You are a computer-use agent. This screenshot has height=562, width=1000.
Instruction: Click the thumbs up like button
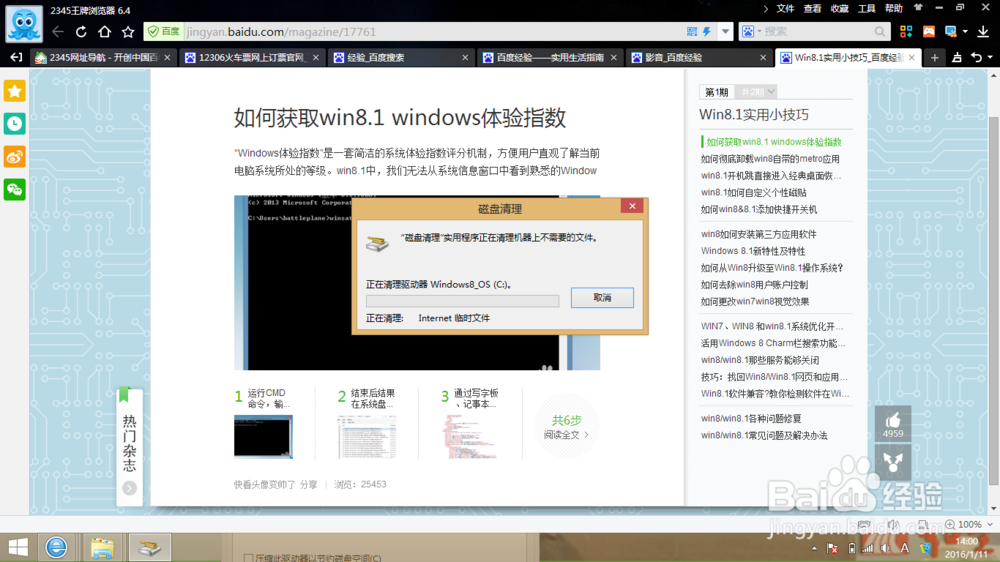[893, 424]
